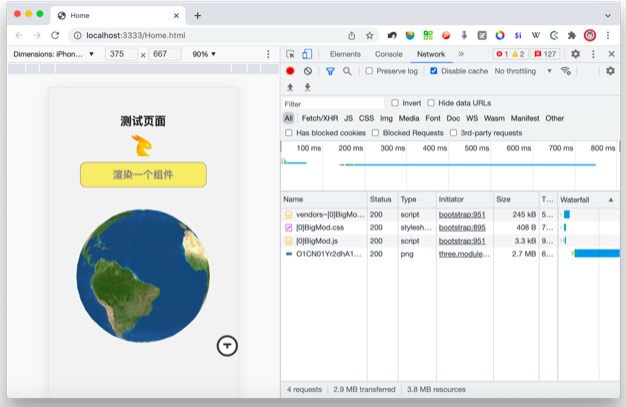Image resolution: width=626 pixels, height=407 pixels.
Task: Switch to the Elements tab
Action: [345, 54]
